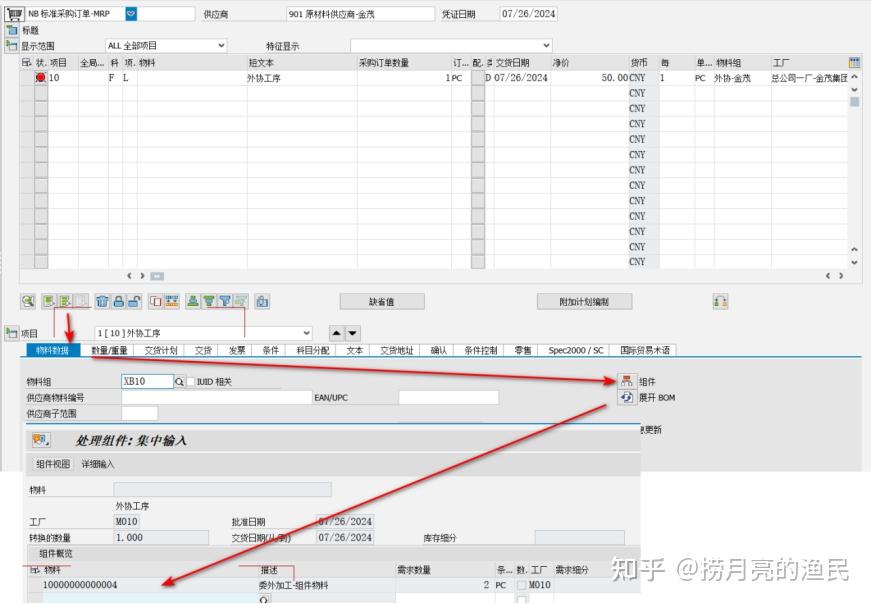The image size is (871, 604).
Task: Click the blue order type selector arrow
Action: [x=131, y=13]
